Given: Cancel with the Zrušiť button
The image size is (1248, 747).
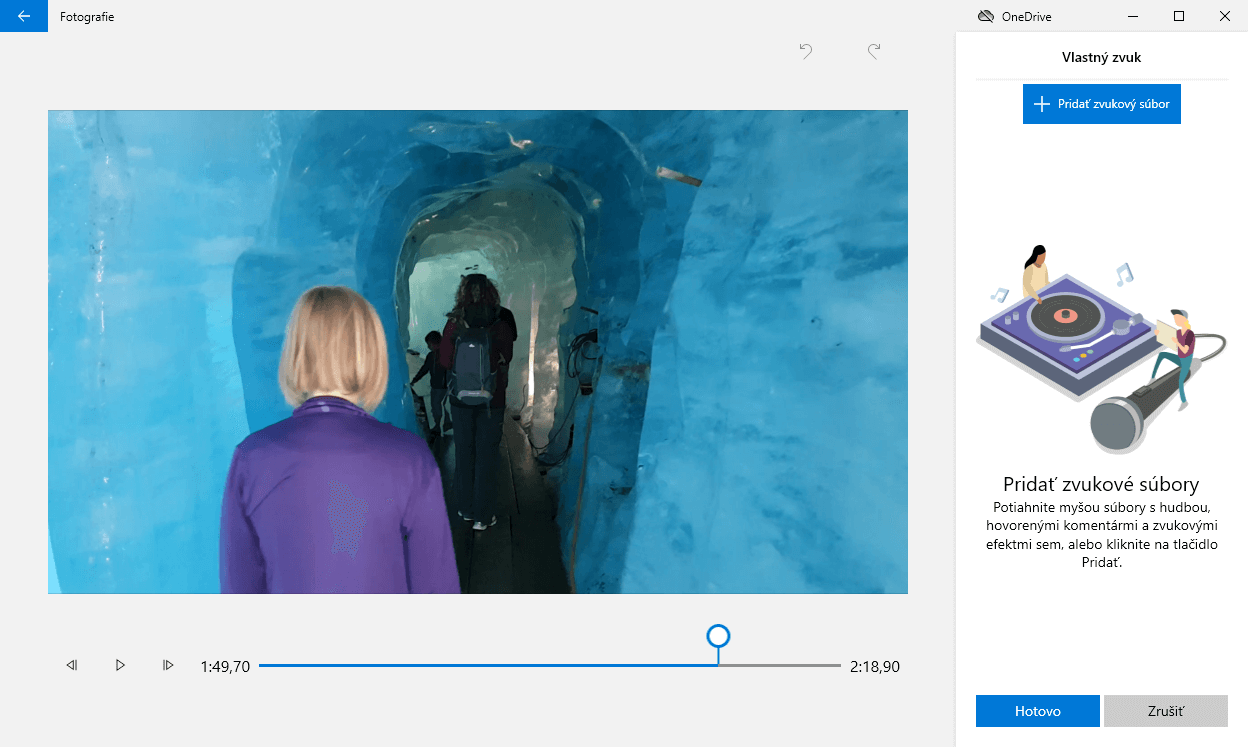Looking at the screenshot, I should [x=1165, y=711].
